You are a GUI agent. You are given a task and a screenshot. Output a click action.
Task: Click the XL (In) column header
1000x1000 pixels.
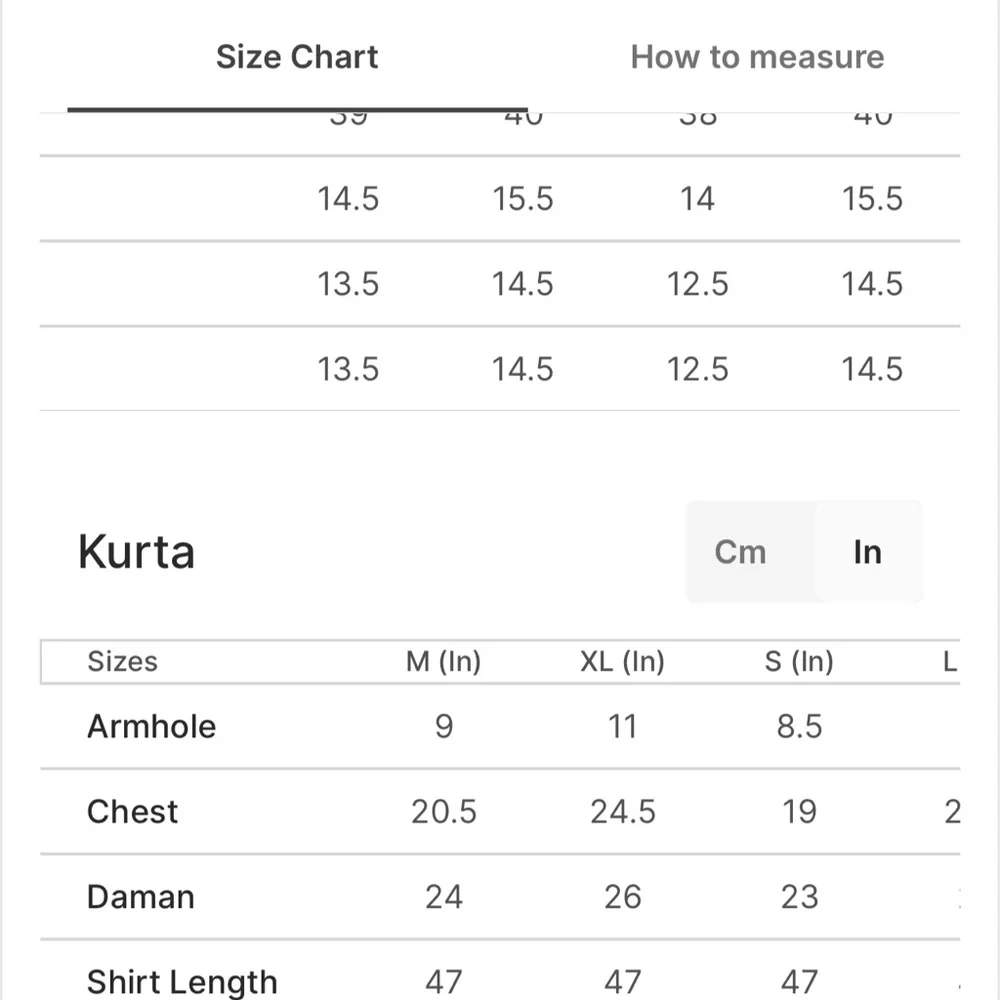[x=622, y=661]
